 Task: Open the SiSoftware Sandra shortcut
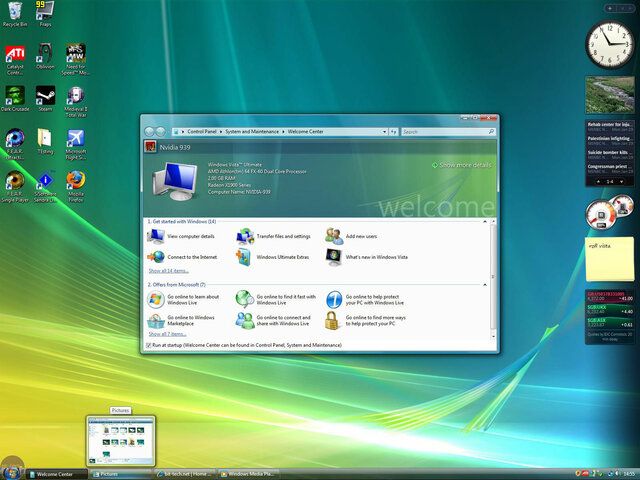[45, 187]
